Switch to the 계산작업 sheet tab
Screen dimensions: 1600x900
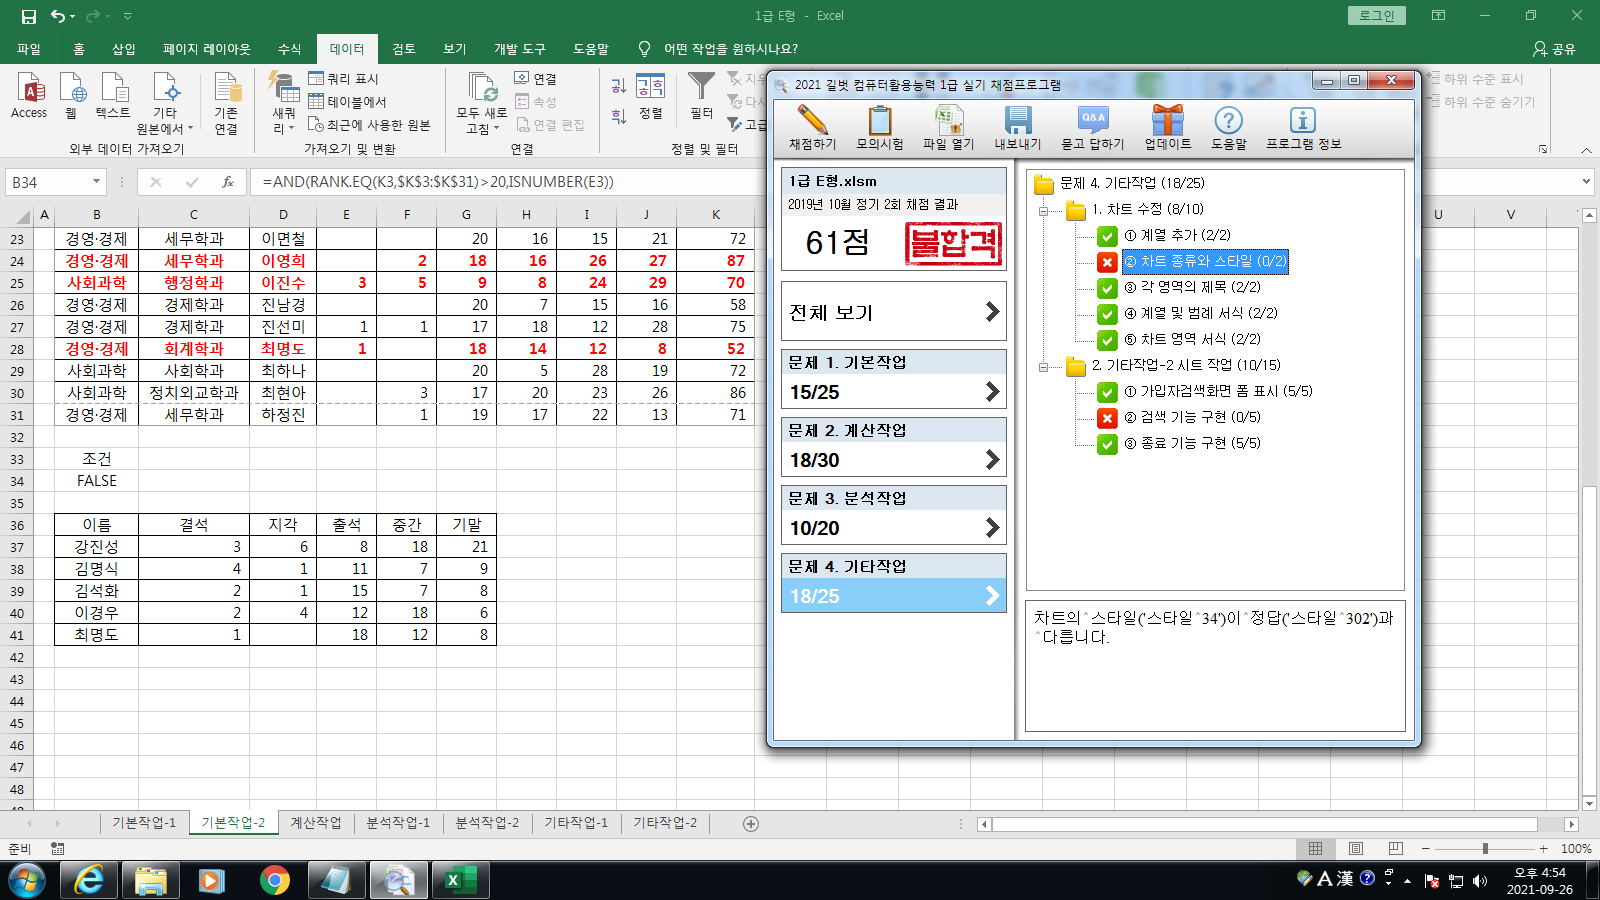(x=315, y=823)
